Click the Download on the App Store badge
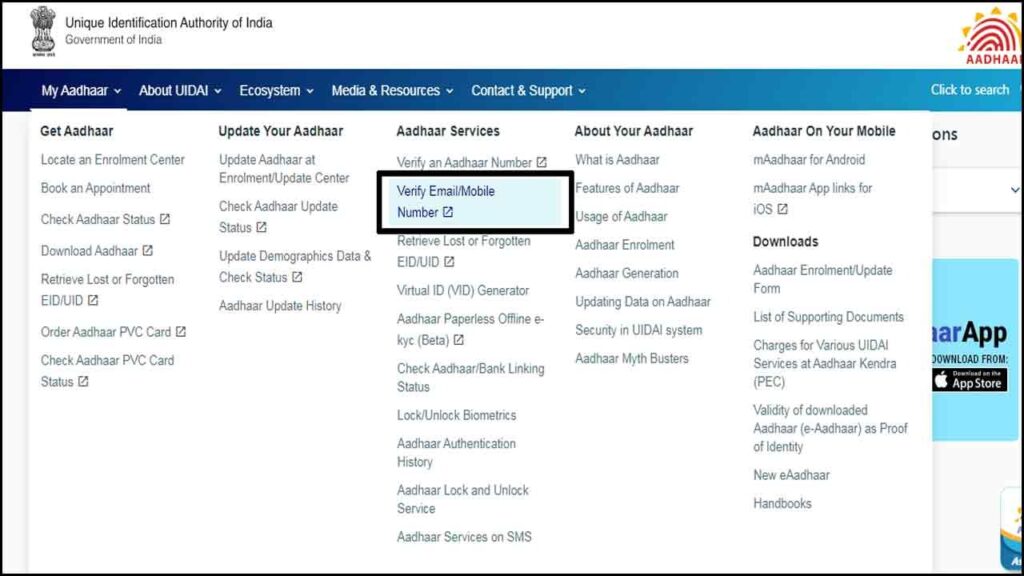Image resolution: width=1024 pixels, height=576 pixels. [x=968, y=380]
